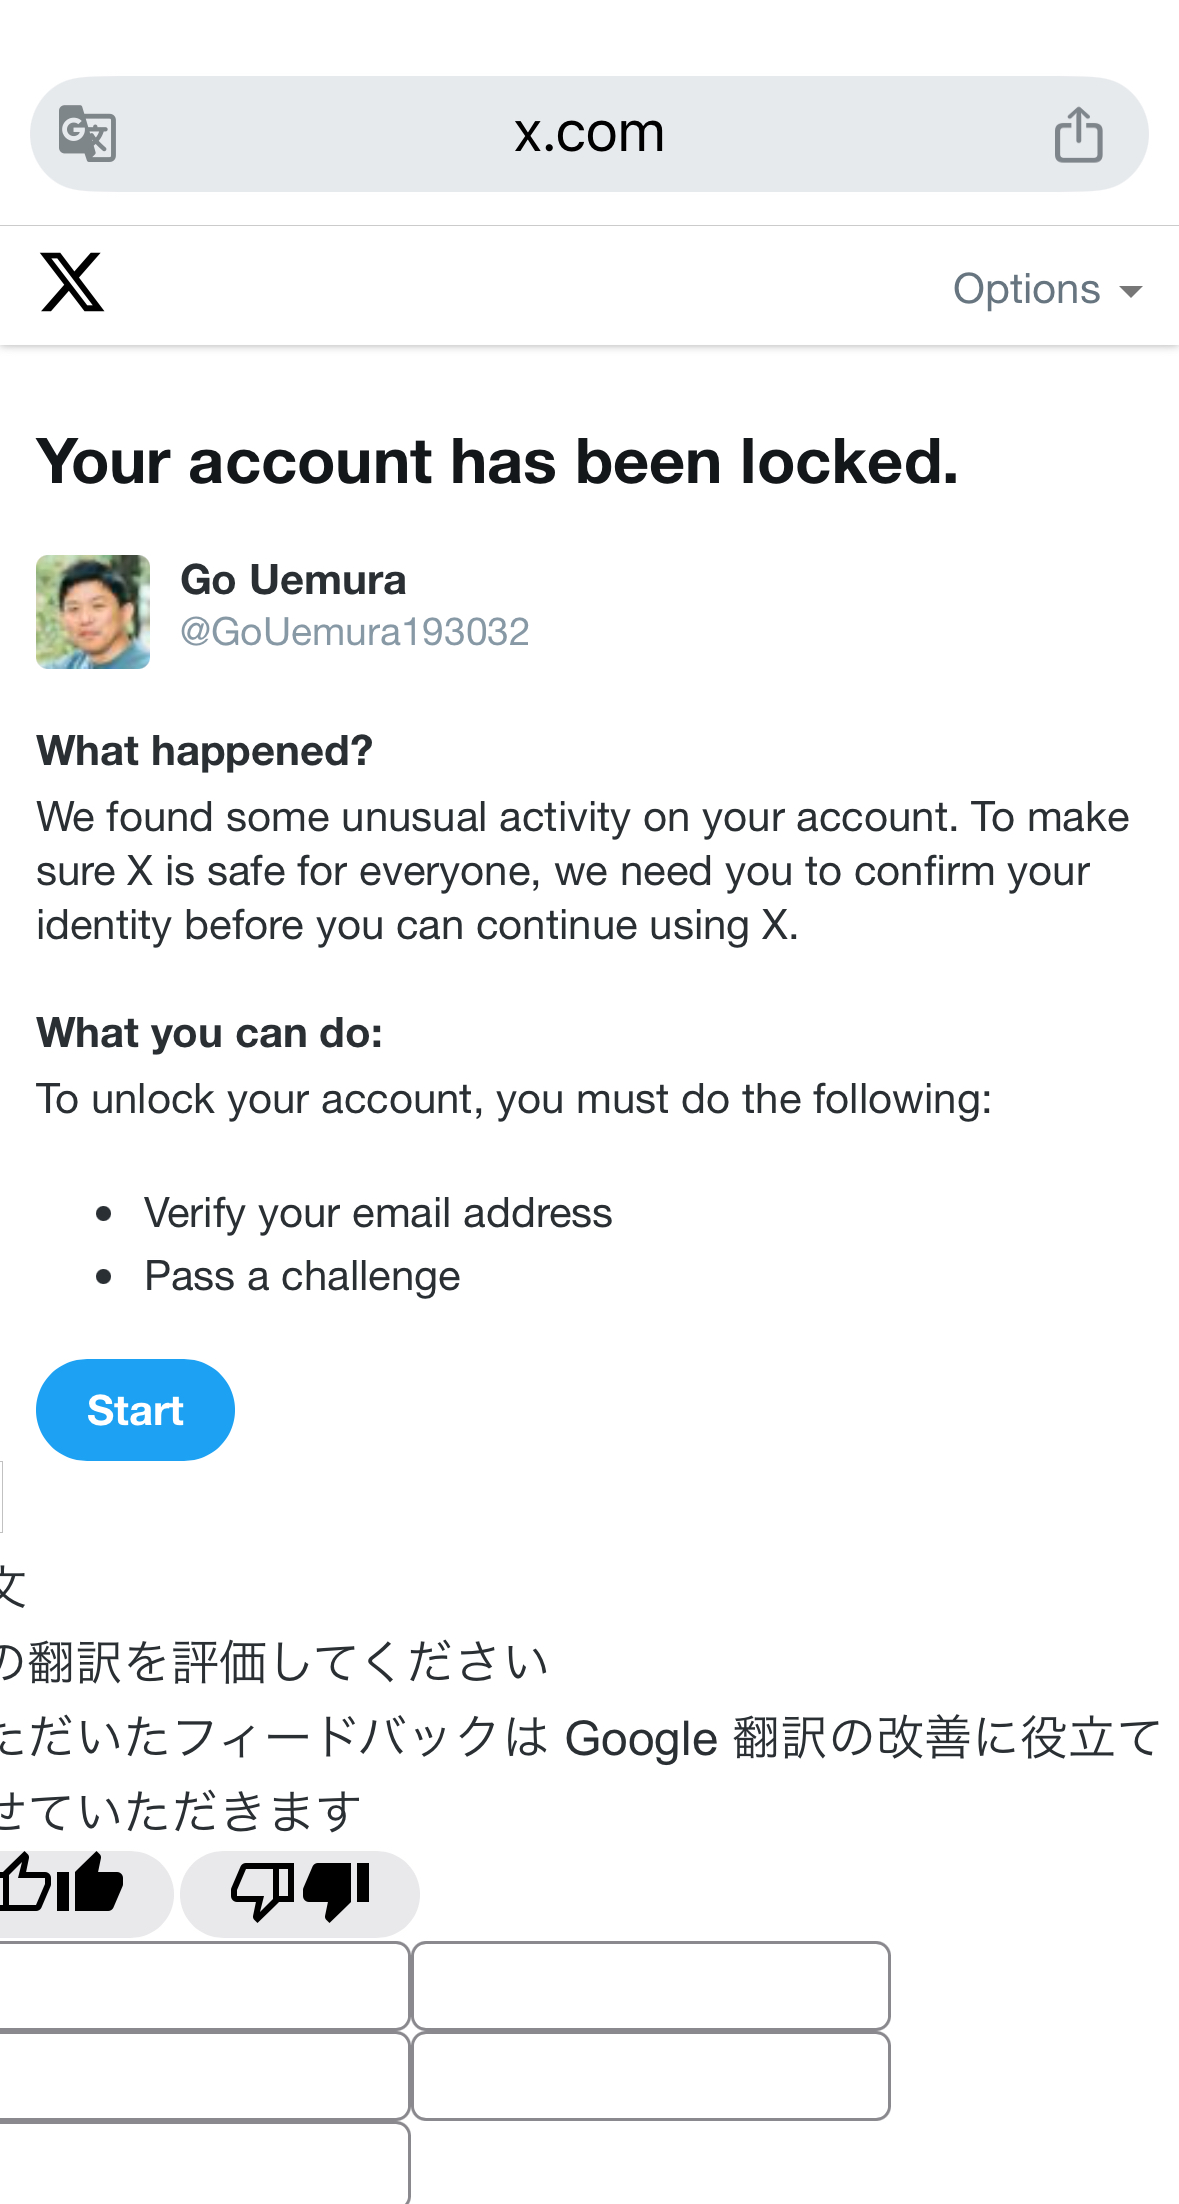Click the 'Pass a challenge' item
This screenshot has width=1179, height=2204.
tap(302, 1276)
